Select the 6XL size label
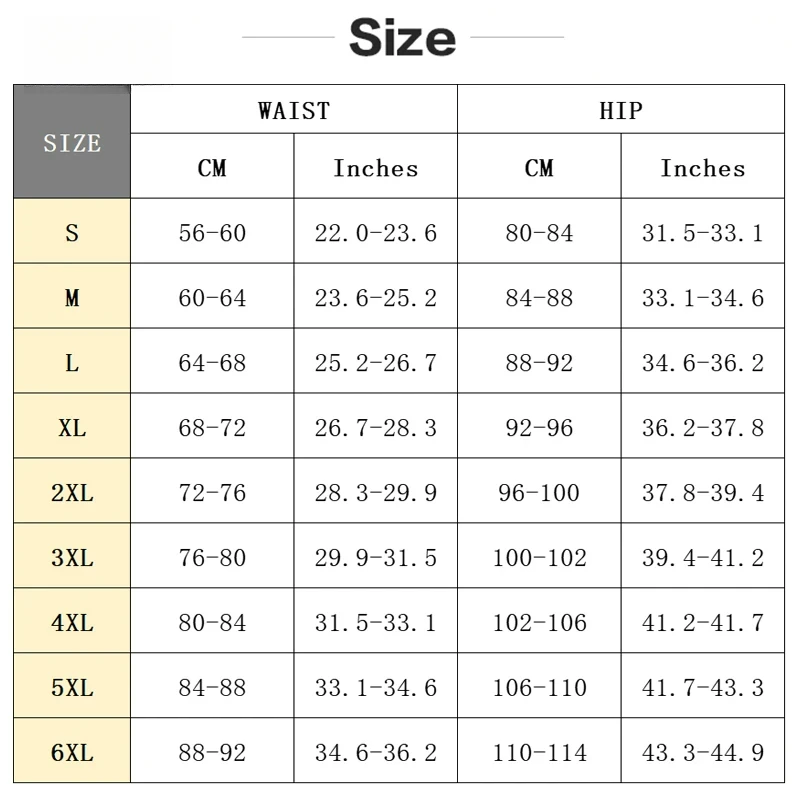 [x=72, y=751]
